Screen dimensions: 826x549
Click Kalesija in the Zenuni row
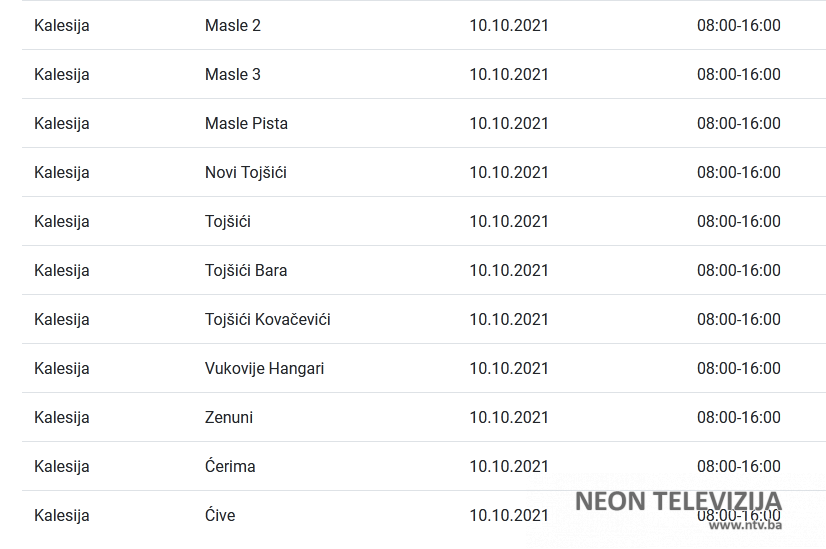tap(62, 417)
